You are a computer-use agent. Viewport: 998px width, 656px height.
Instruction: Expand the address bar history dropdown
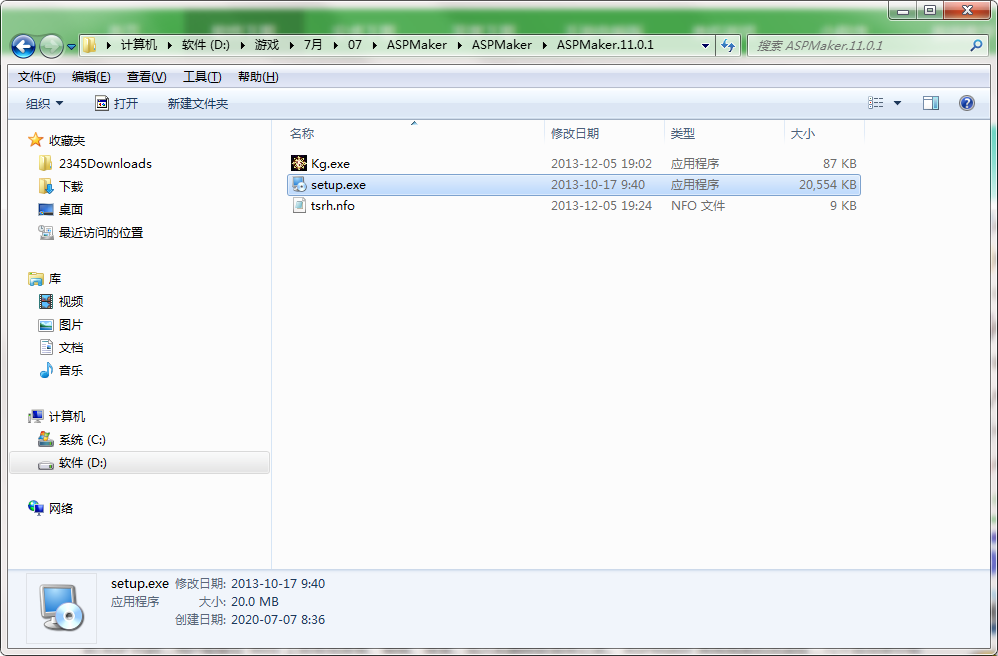point(705,45)
